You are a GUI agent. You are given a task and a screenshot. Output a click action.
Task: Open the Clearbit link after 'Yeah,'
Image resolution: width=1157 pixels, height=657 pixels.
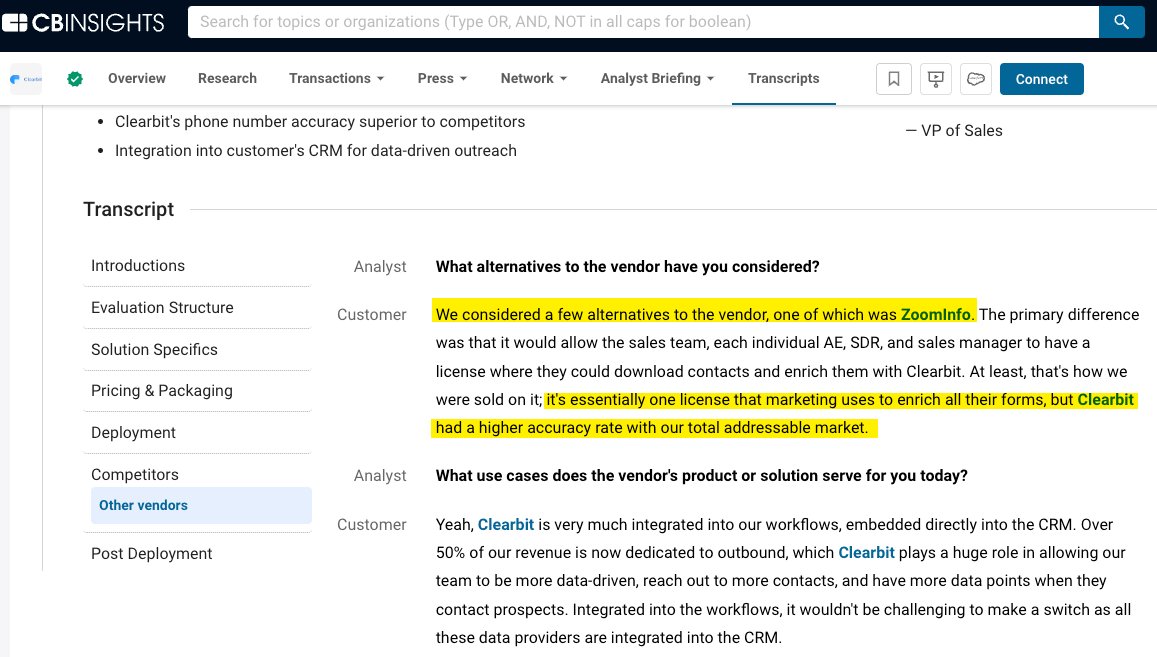pos(505,525)
